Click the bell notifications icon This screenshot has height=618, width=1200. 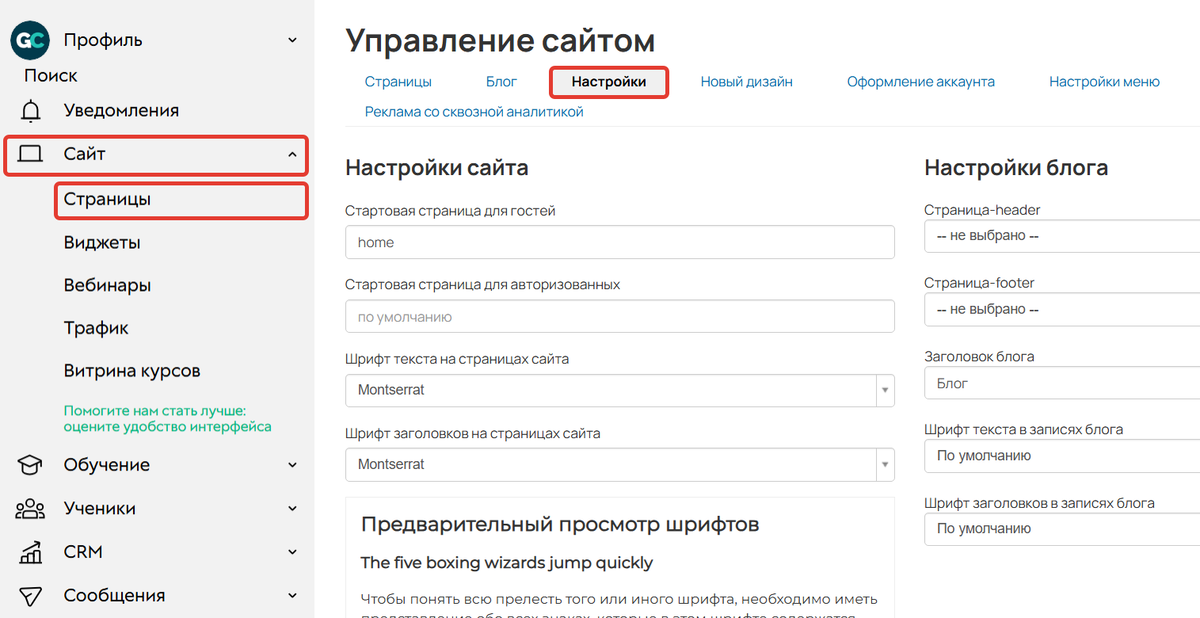[x=31, y=111]
